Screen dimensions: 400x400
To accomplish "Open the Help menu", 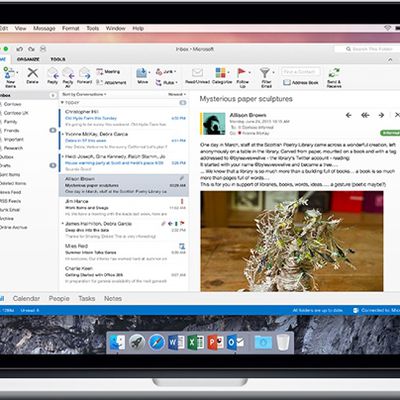I will (138, 28).
